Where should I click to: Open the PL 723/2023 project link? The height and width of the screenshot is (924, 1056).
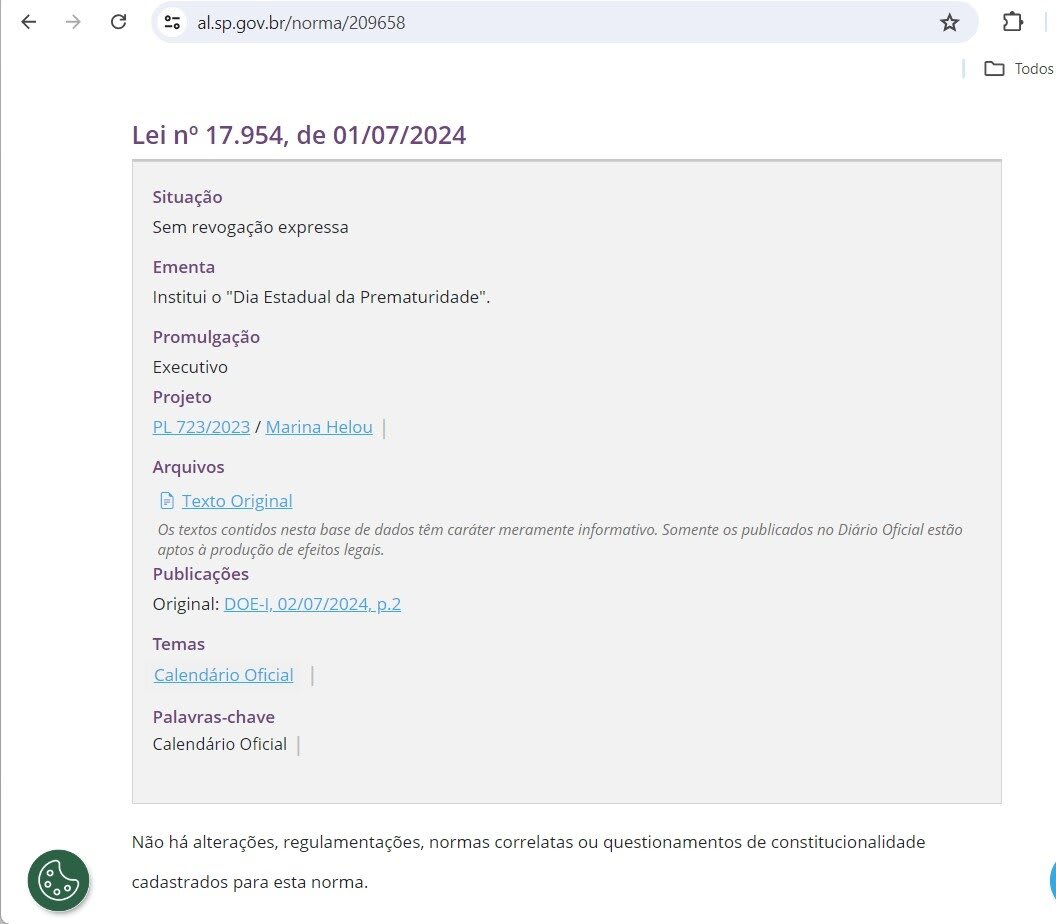coord(201,427)
